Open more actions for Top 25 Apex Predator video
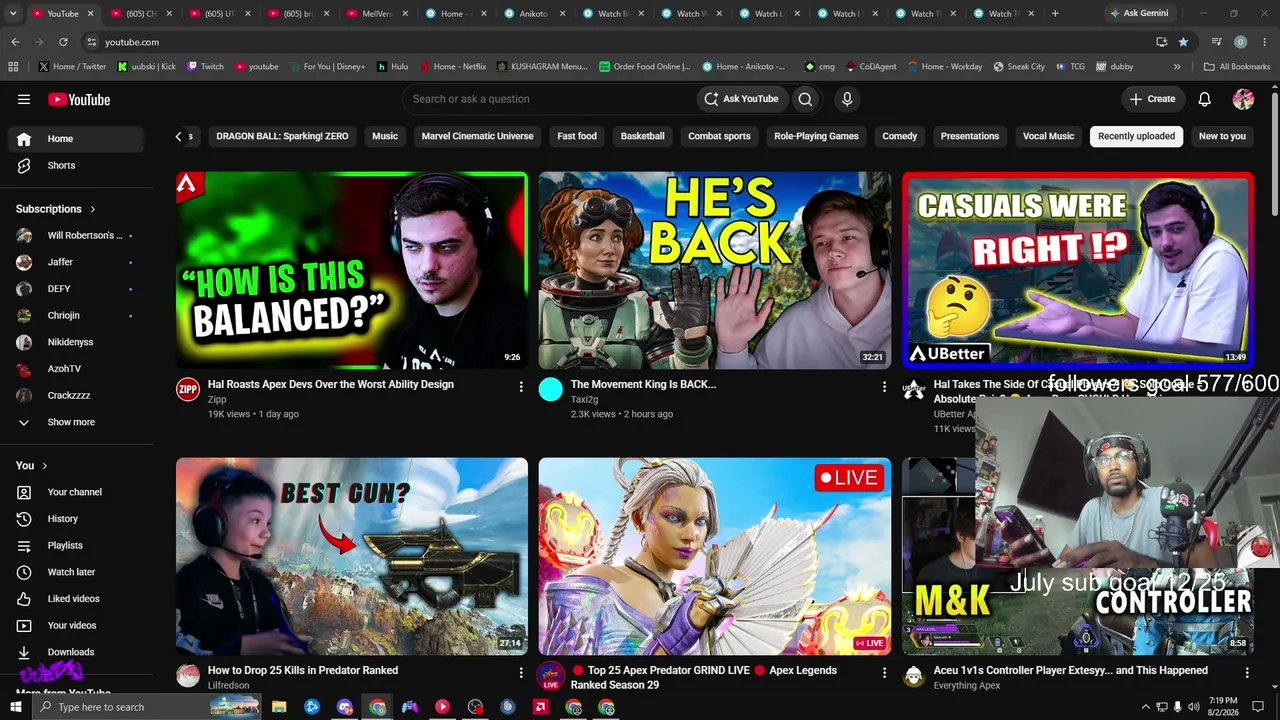The height and width of the screenshot is (720, 1280). [884, 672]
